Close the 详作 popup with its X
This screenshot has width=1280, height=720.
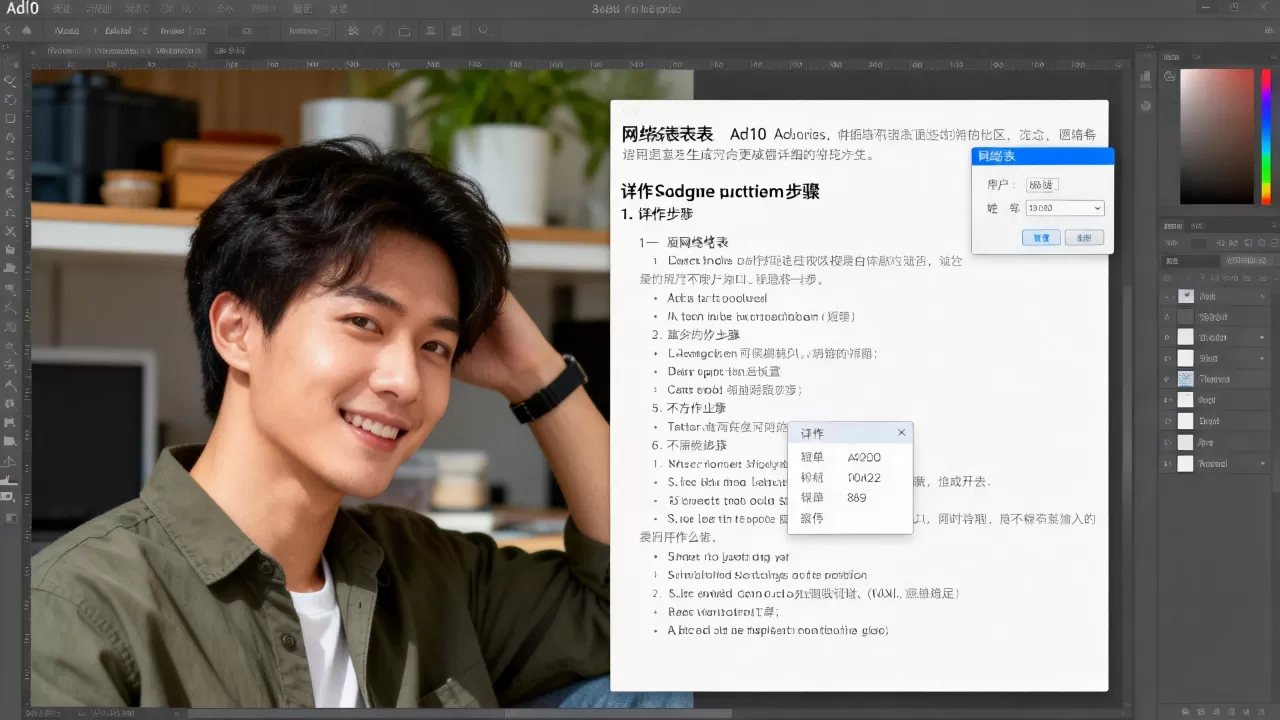point(901,433)
